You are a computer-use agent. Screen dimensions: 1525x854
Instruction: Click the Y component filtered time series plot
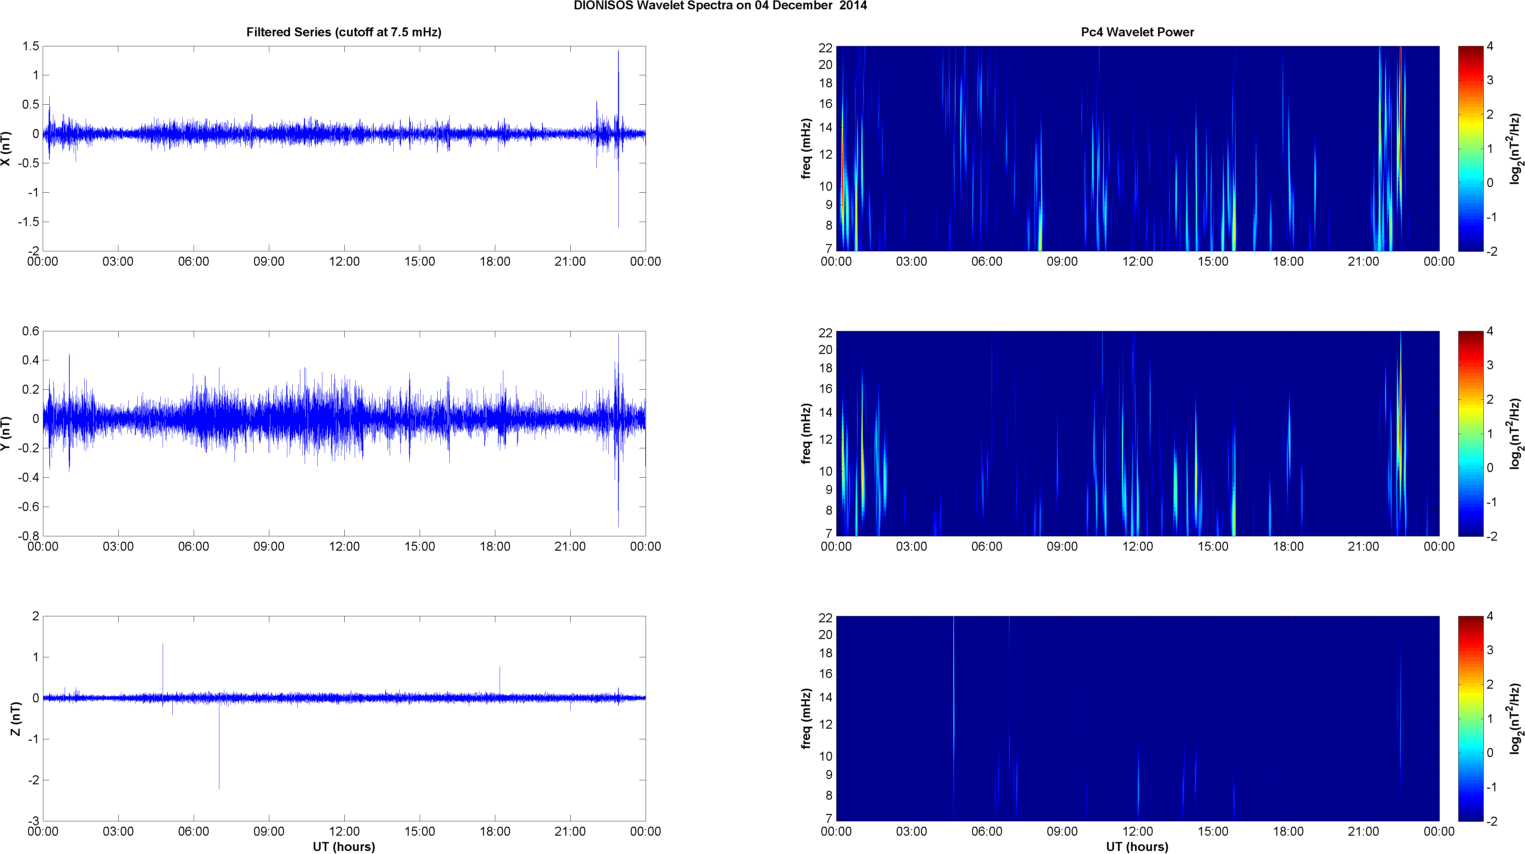(344, 433)
